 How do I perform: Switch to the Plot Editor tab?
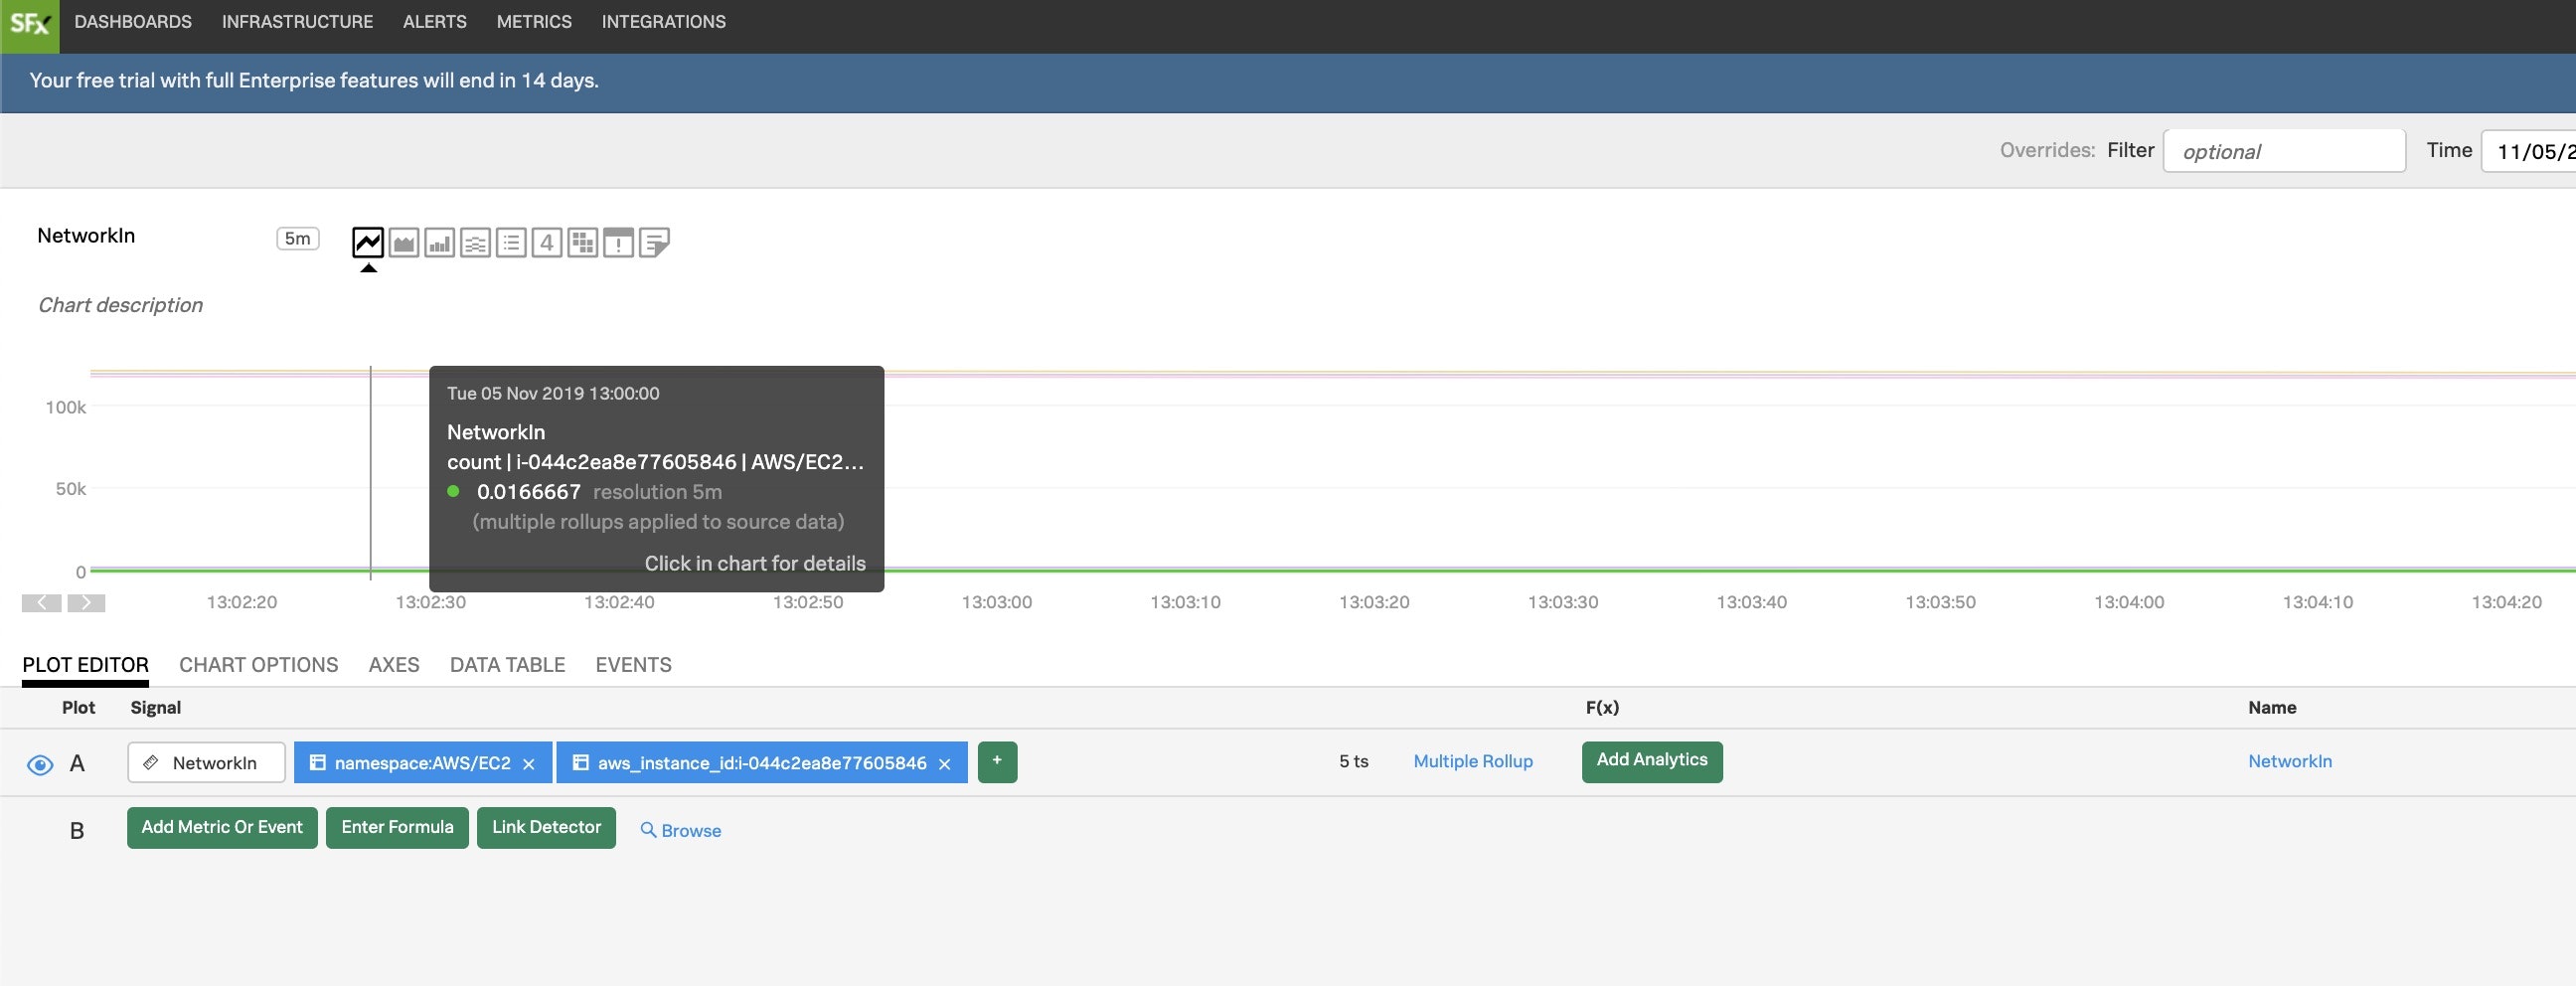86,665
